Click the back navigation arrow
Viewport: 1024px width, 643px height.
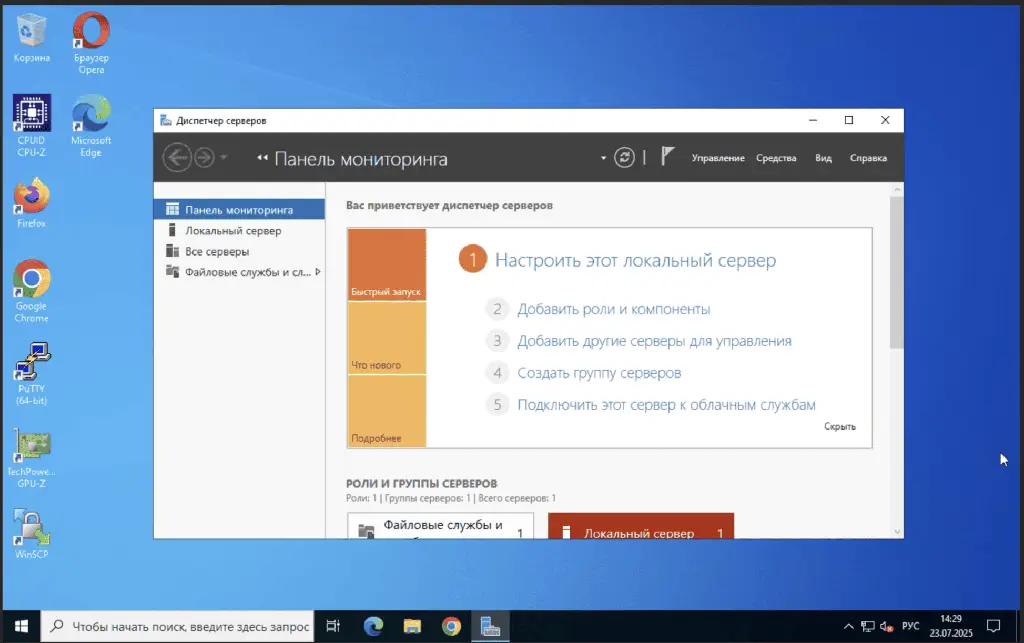[x=177, y=158]
